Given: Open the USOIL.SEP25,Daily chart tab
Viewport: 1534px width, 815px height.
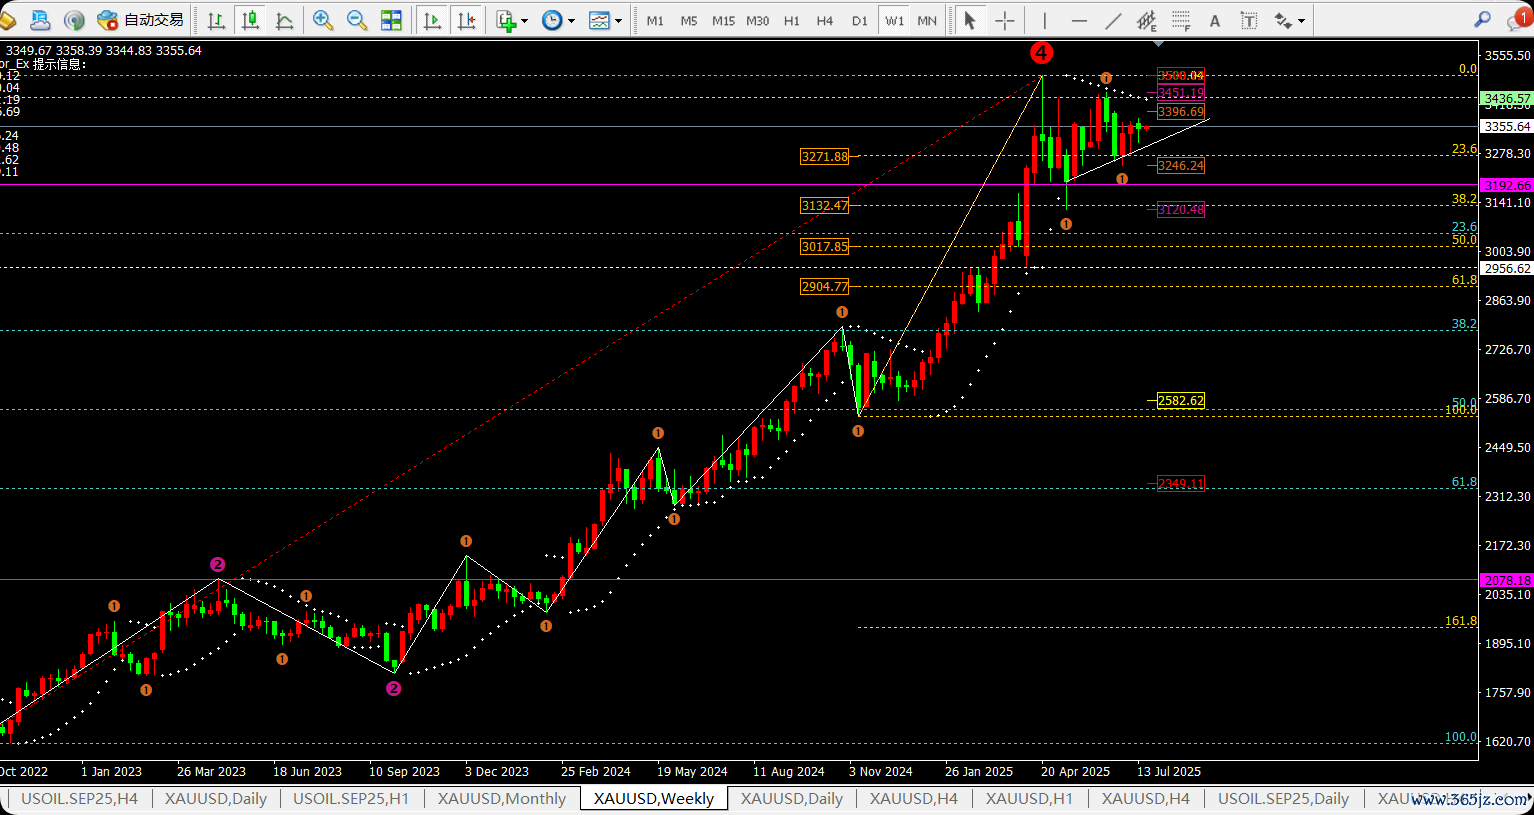Looking at the screenshot, I should click(x=1283, y=798).
